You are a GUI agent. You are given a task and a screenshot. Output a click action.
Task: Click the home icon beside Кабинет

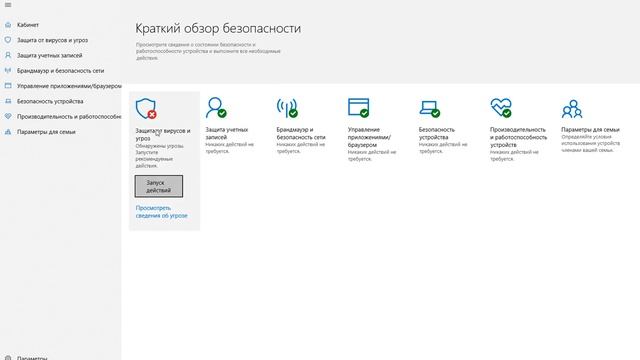[8, 25]
